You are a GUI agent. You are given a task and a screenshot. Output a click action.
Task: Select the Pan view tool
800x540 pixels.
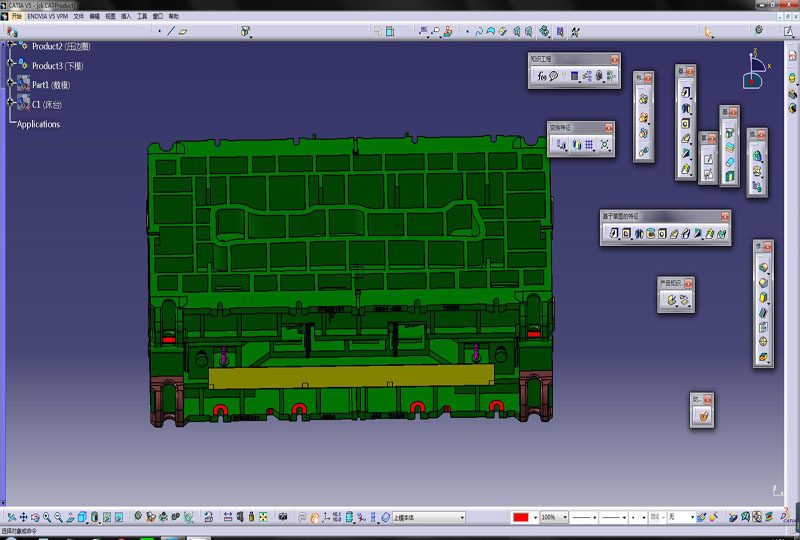[x=22, y=517]
